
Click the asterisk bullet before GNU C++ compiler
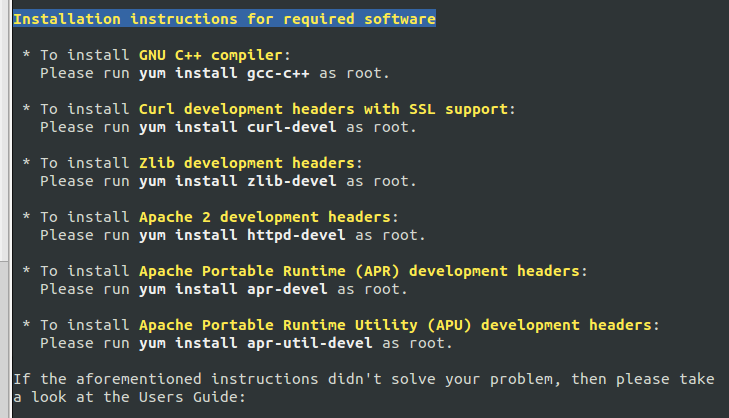pyautogui.click(x=27, y=54)
